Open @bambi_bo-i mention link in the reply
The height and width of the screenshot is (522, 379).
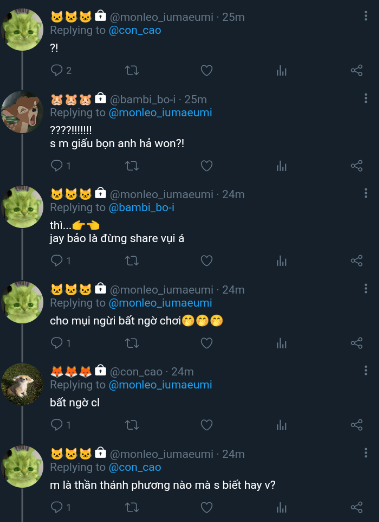point(141,208)
